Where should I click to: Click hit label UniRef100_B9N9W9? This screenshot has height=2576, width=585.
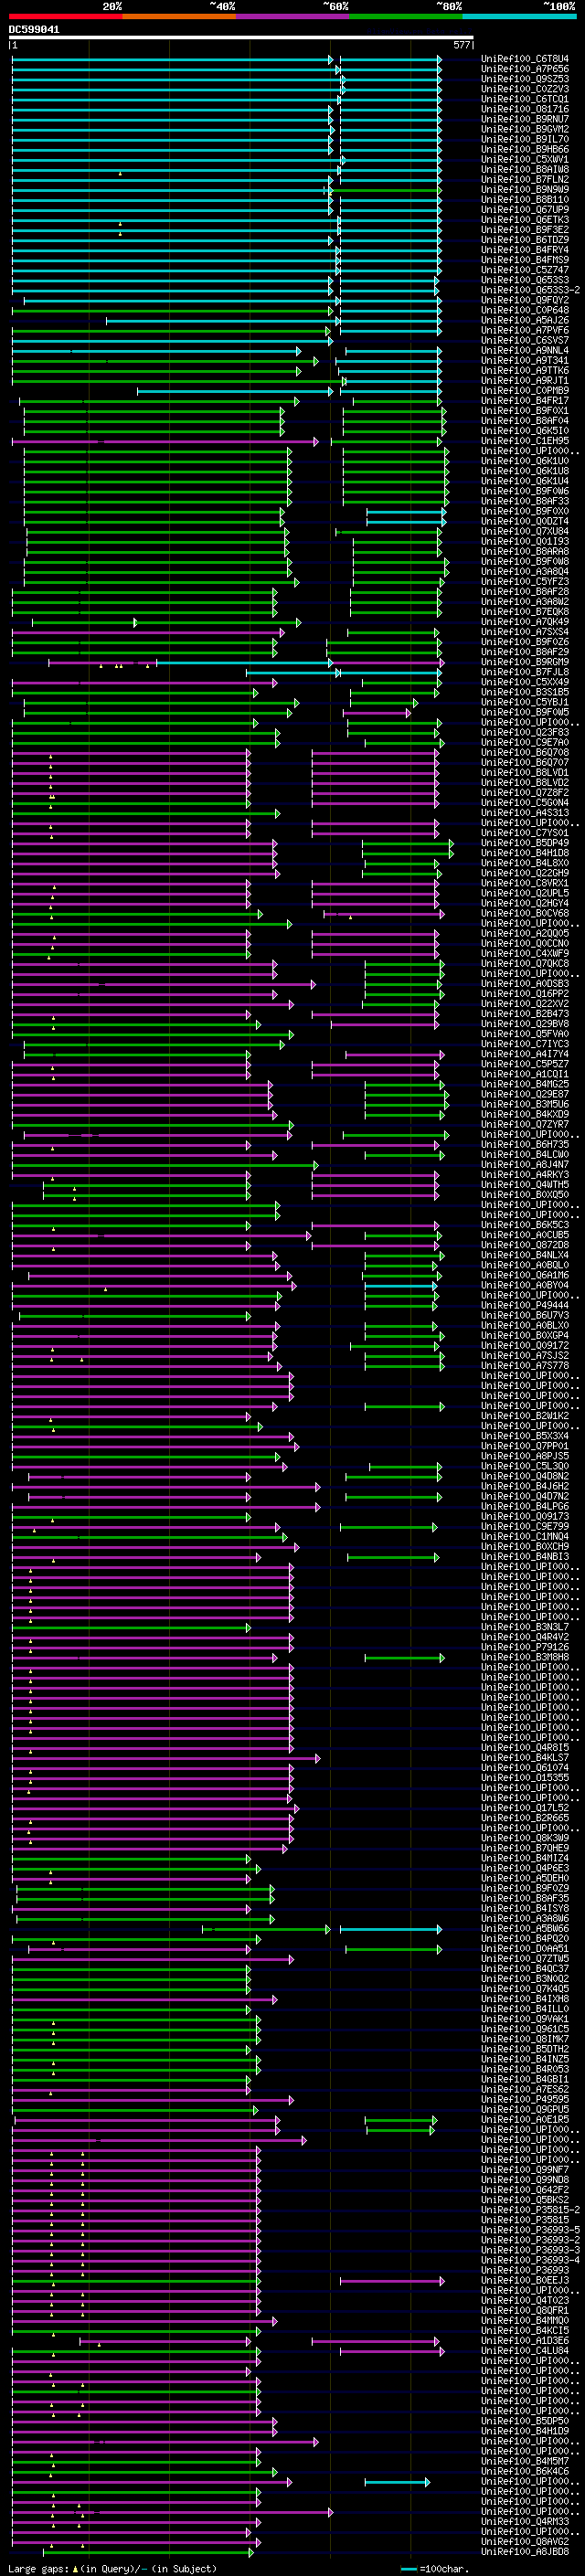point(524,190)
